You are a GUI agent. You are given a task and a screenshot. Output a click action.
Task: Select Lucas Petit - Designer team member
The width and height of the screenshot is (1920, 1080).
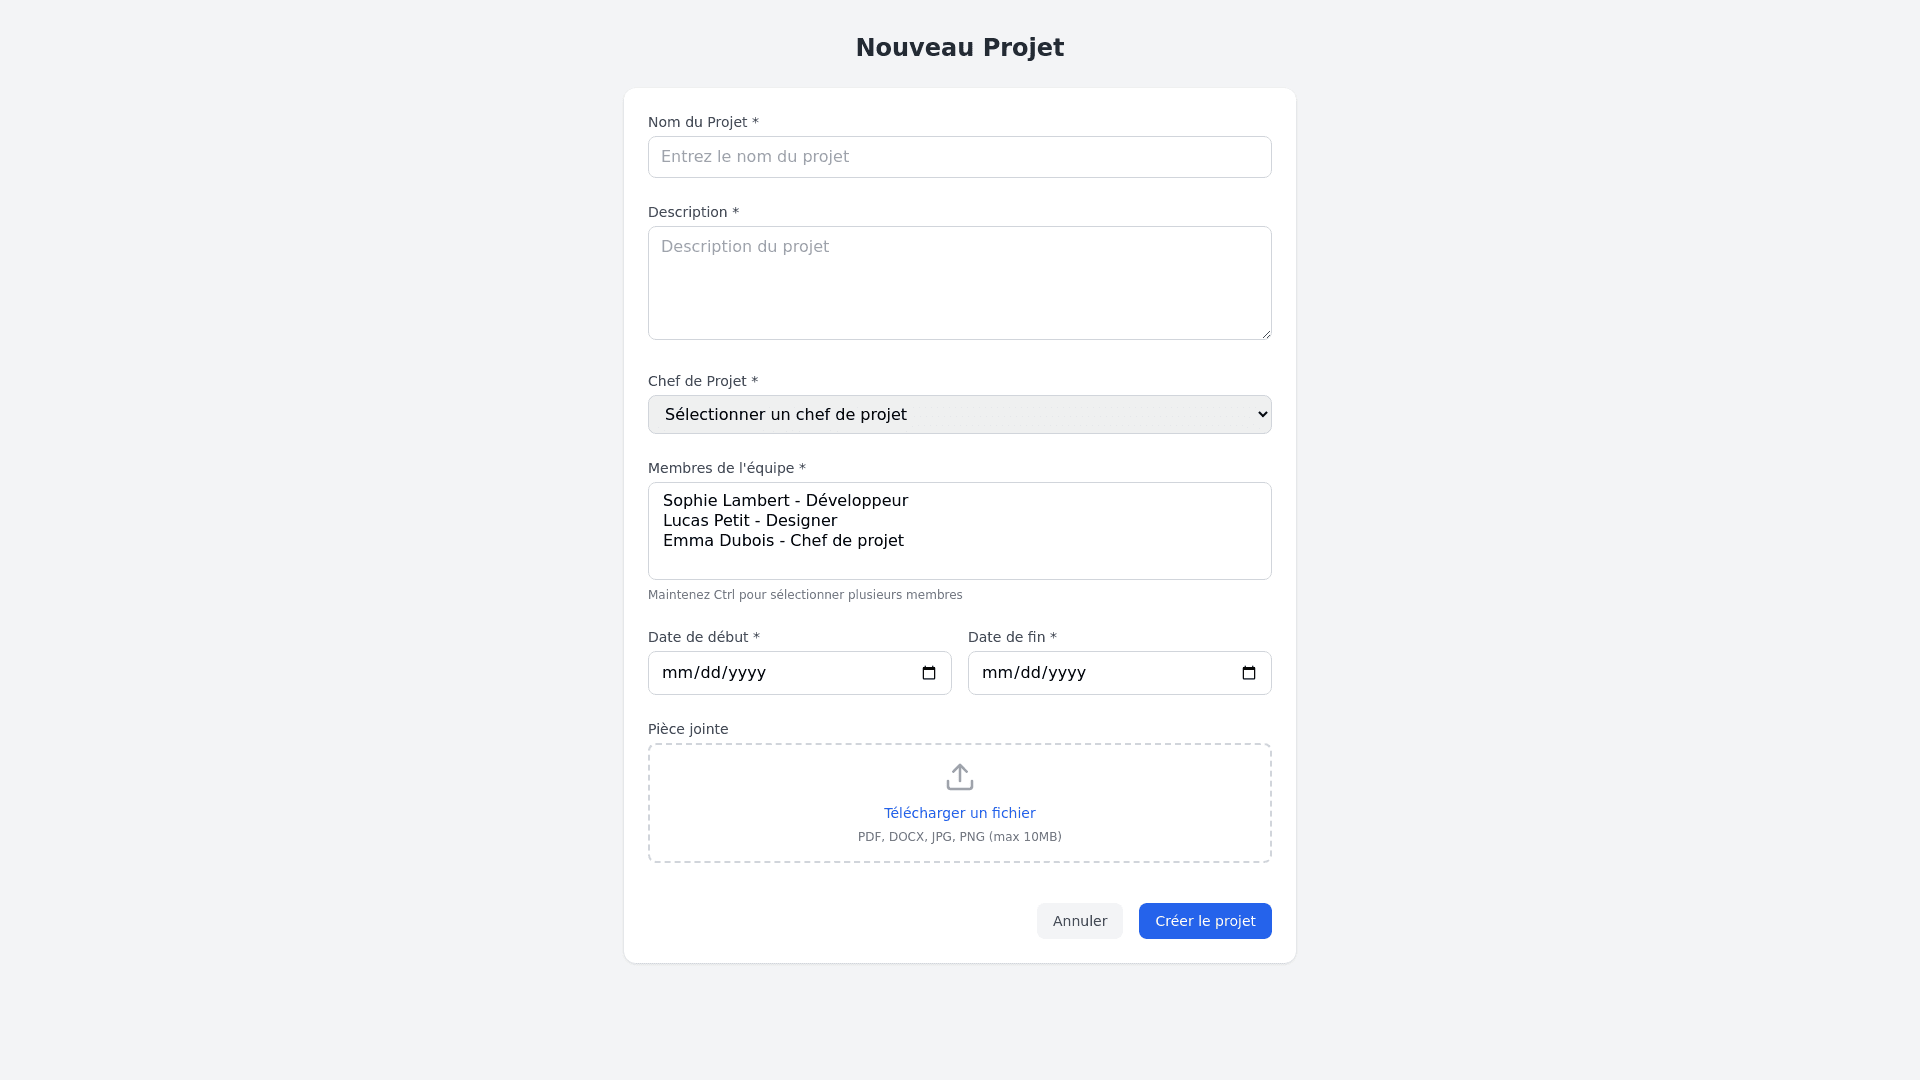click(x=750, y=521)
